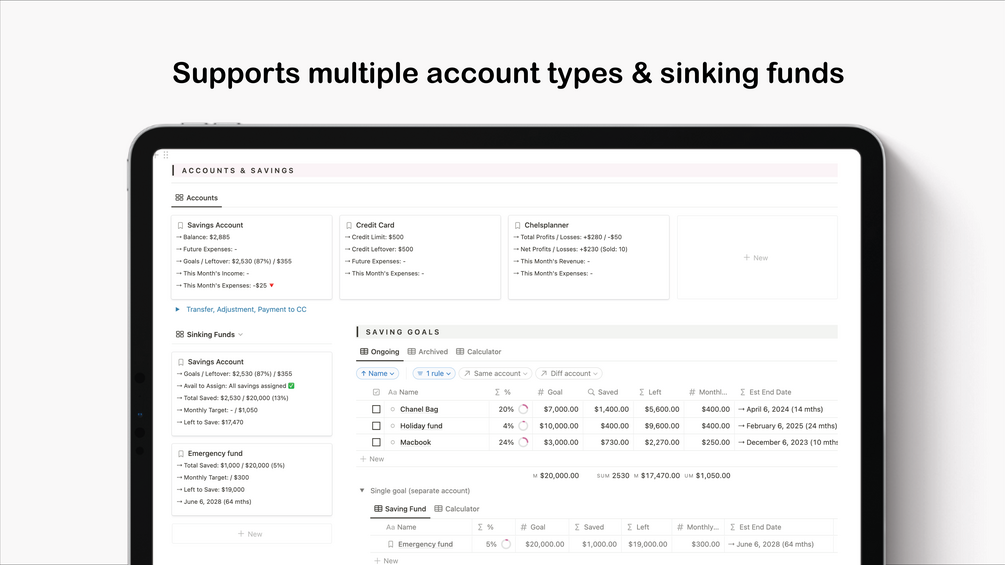Screen dimensions: 1005x565
Task: Click the Aa Name column header in Saving Goals
Action: click(x=403, y=392)
